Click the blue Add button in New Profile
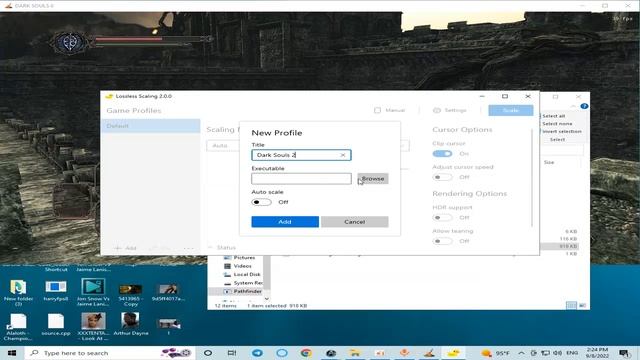Image resolution: width=640 pixels, height=360 pixels. tap(285, 222)
